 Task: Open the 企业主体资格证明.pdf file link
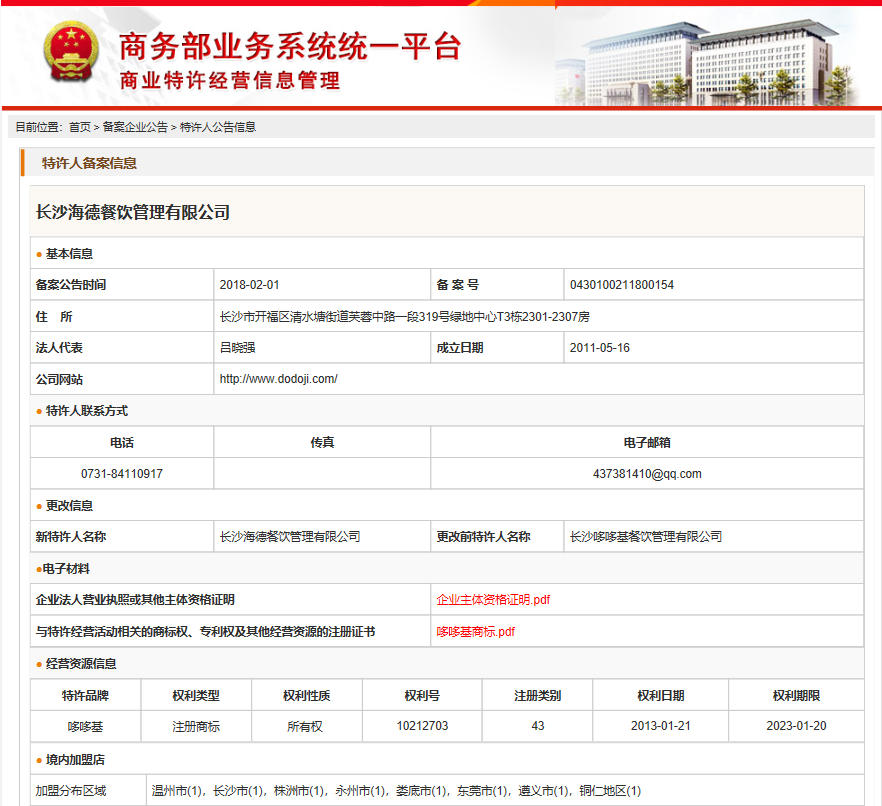click(493, 600)
